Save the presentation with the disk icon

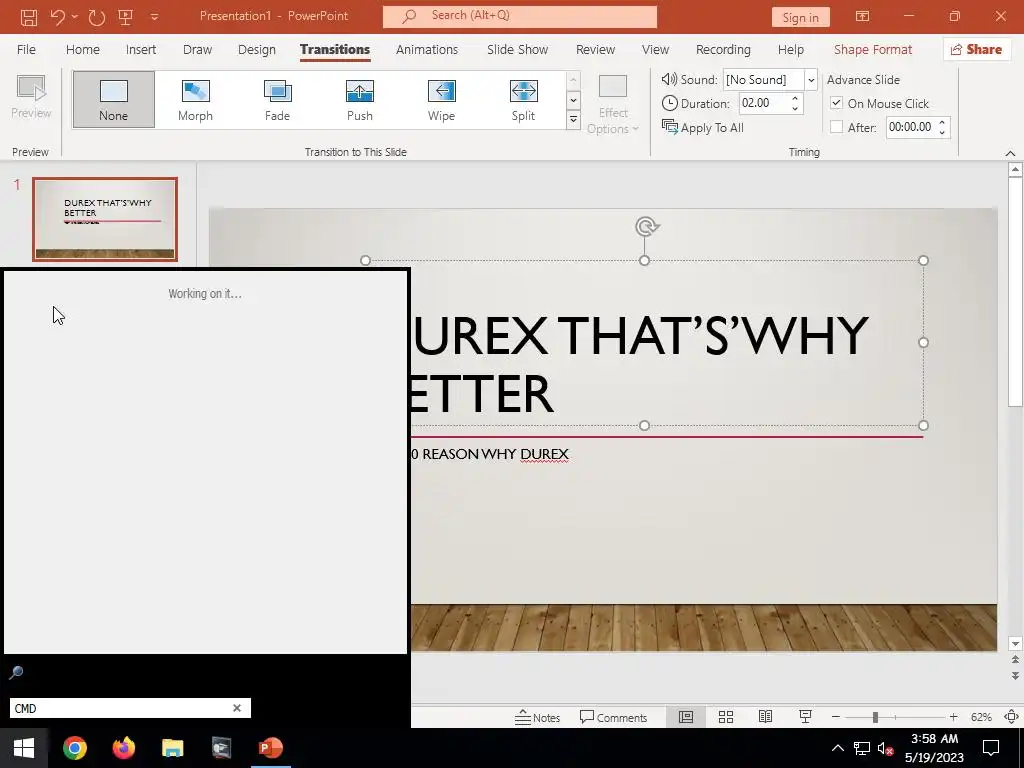tap(29, 17)
